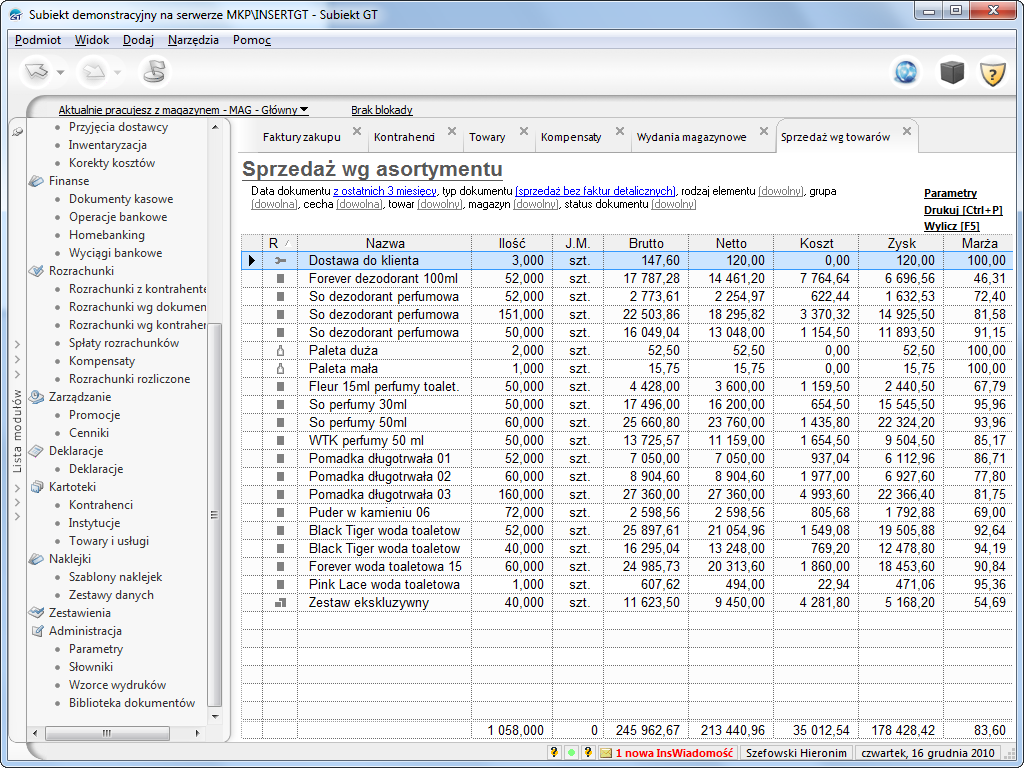Click the Drukuj [Ctrl+P] link
The image size is (1024, 768).
pyautogui.click(x=962, y=210)
